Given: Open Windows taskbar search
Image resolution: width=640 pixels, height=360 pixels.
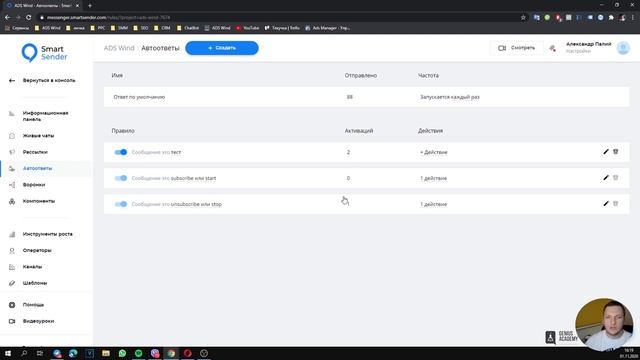Looking at the screenshot, I should pyautogui.click(x=24, y=353).
